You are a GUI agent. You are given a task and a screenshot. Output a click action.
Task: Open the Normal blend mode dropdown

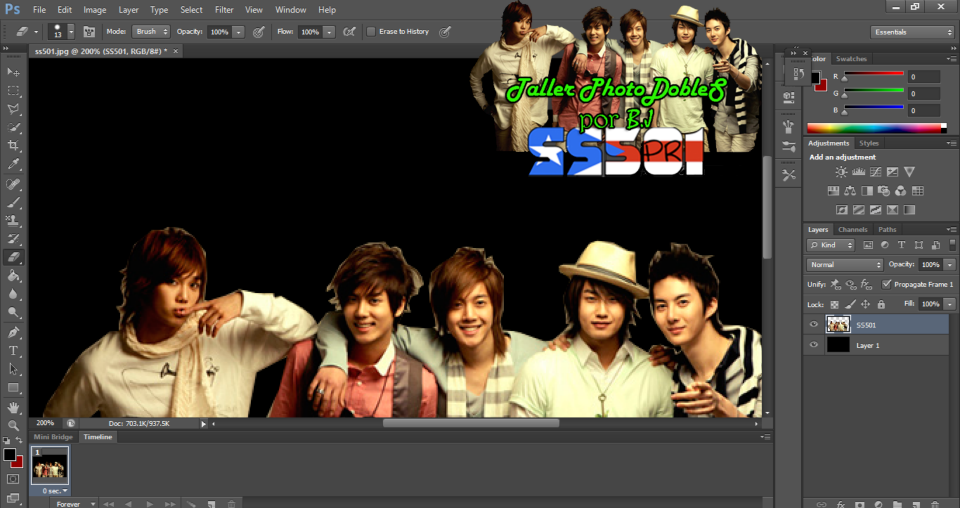[844, 265]
